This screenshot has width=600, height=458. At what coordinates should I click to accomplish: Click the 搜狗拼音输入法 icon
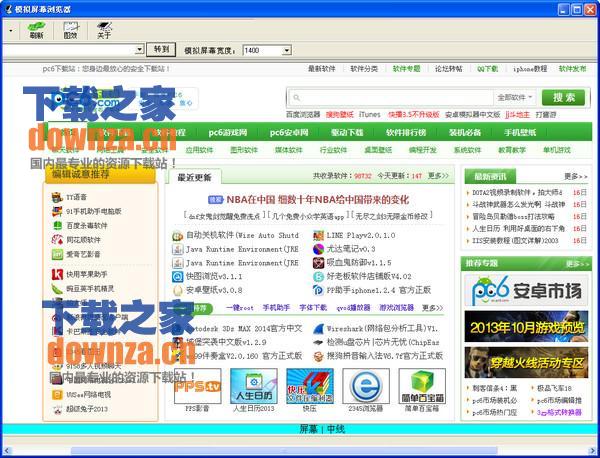(x=318, y=356)
